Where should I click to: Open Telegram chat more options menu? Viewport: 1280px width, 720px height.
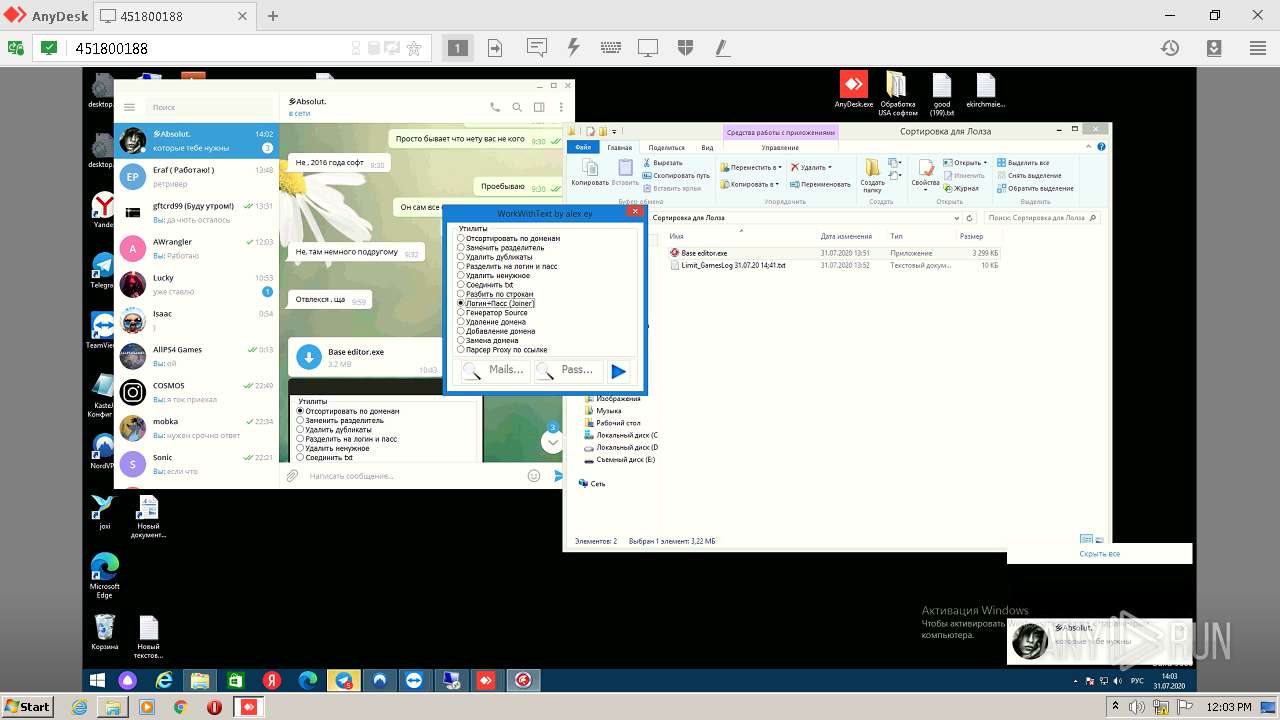tap(560, 107)
